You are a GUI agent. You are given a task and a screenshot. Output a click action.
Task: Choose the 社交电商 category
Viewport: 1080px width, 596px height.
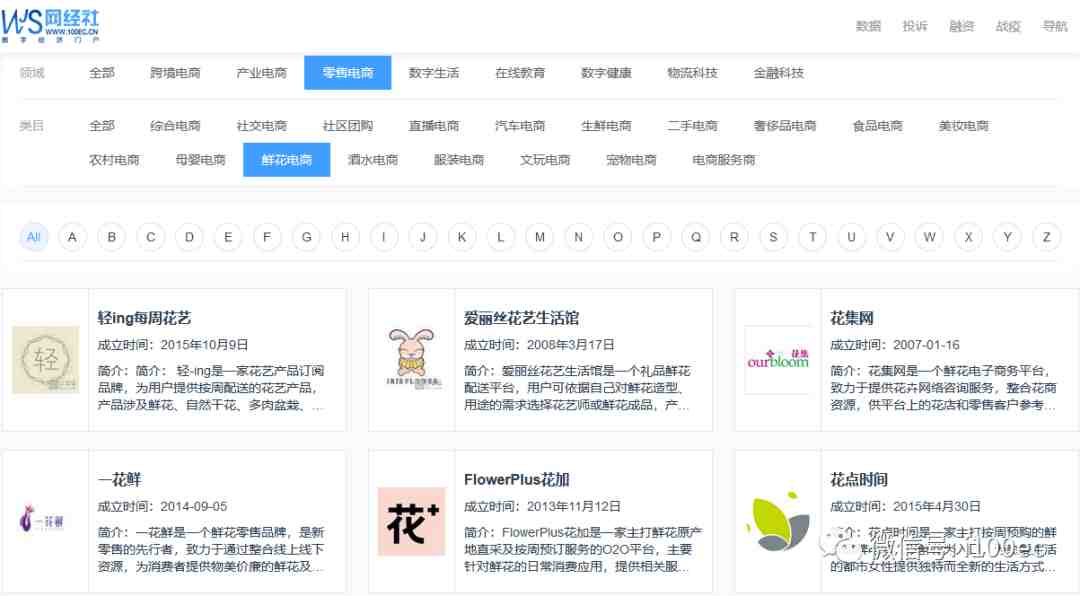pos(262,125)
